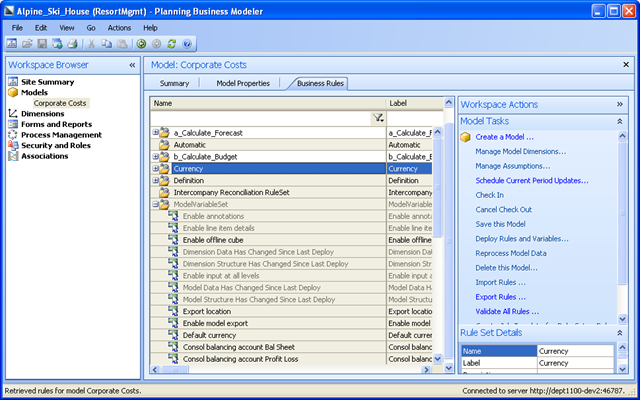
Task: Click the Associations icon in Workspace Browser
Action: 13,156
